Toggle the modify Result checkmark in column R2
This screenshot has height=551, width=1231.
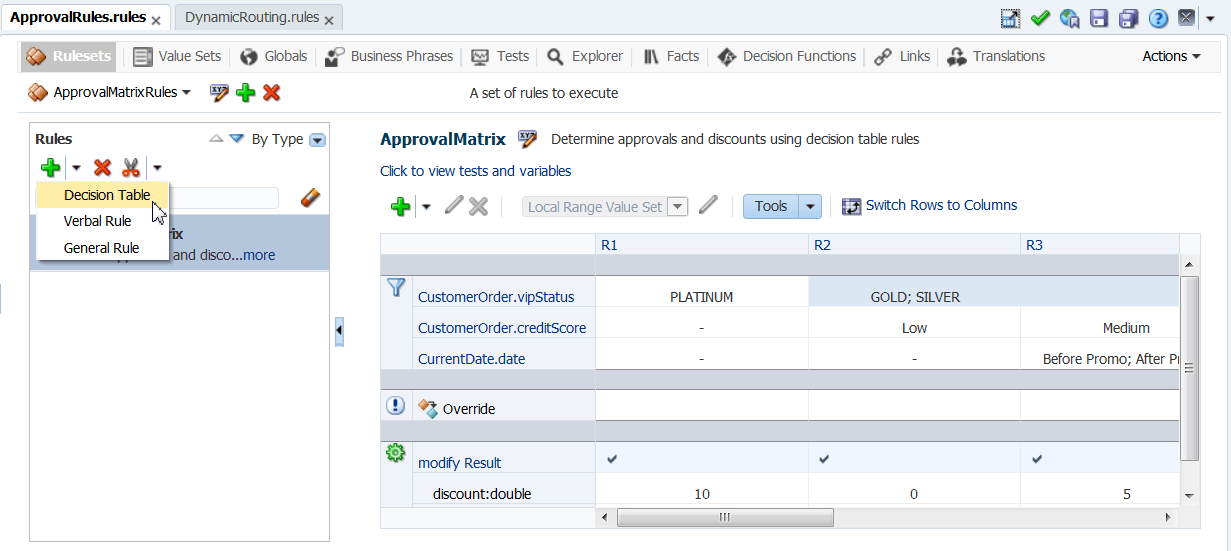tap(824, 459)
